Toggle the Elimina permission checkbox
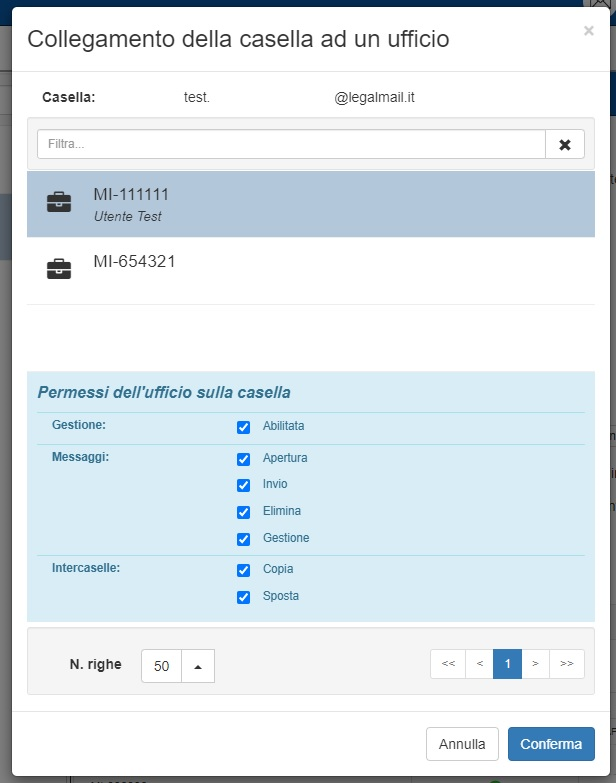616x783 pixels. click(243, 512)
